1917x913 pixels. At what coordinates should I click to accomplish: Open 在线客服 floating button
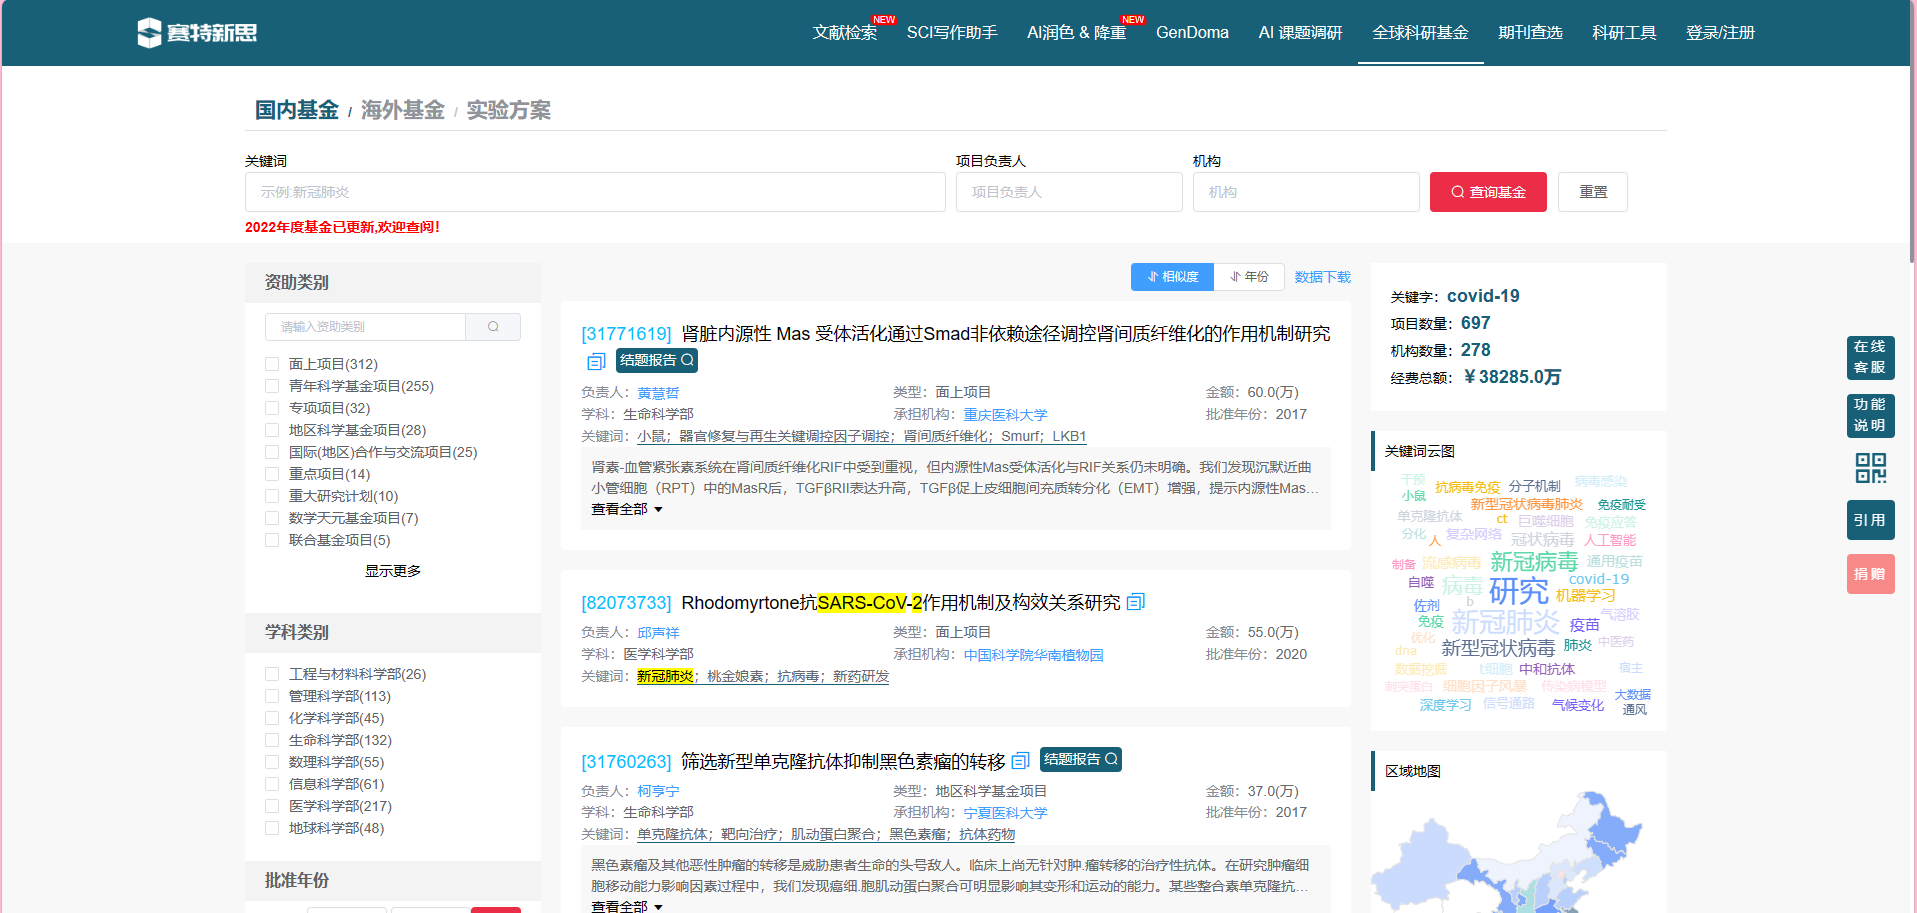[1870, 357]
